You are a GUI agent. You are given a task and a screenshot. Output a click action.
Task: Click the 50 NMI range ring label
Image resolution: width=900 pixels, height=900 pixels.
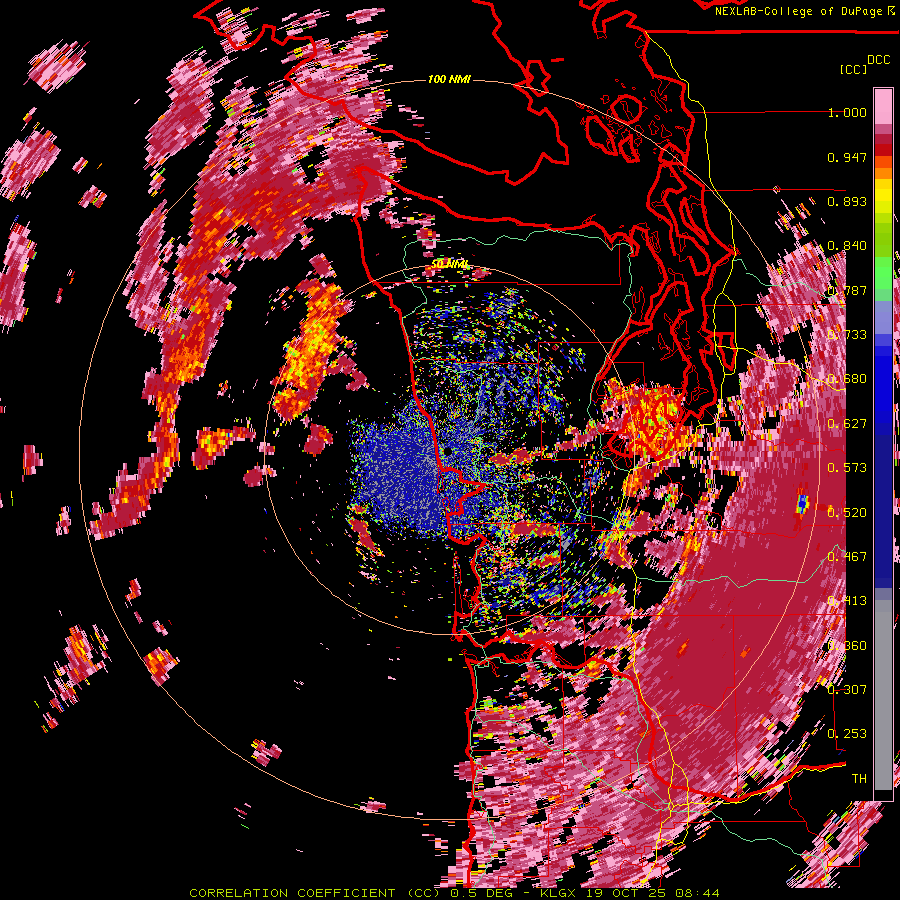(450, 263)
